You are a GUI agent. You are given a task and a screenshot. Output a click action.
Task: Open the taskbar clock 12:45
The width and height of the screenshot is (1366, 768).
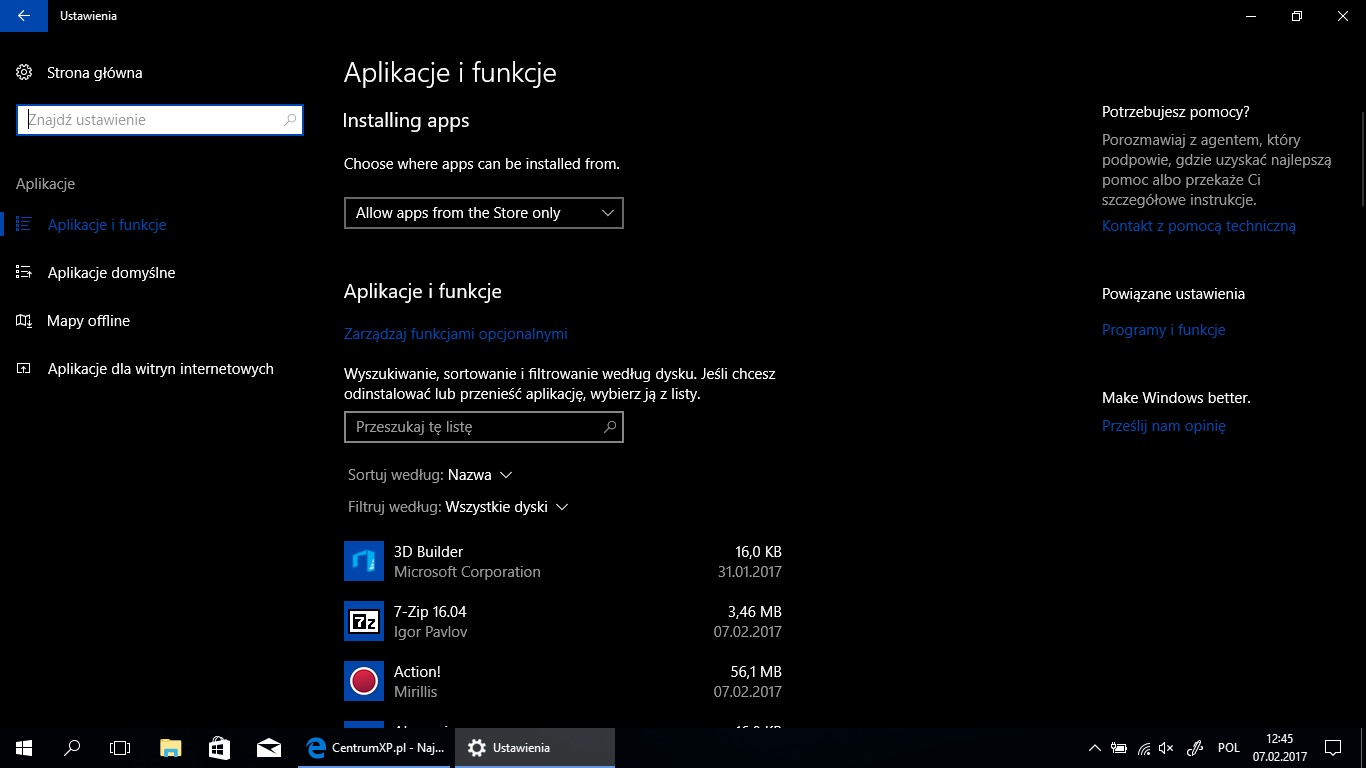pyautogui.click(x=1279, y=748)
